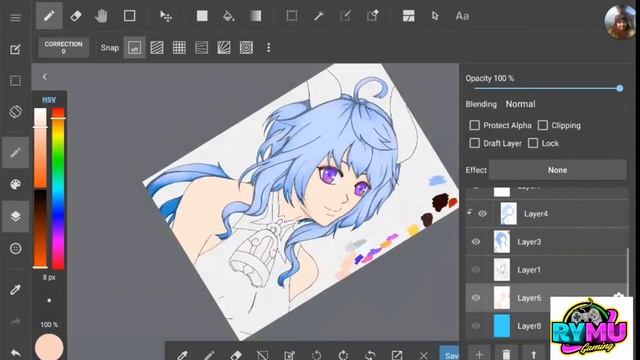Select Layer3 in the layer list
640x360 pixels.
tap(547, 242)
